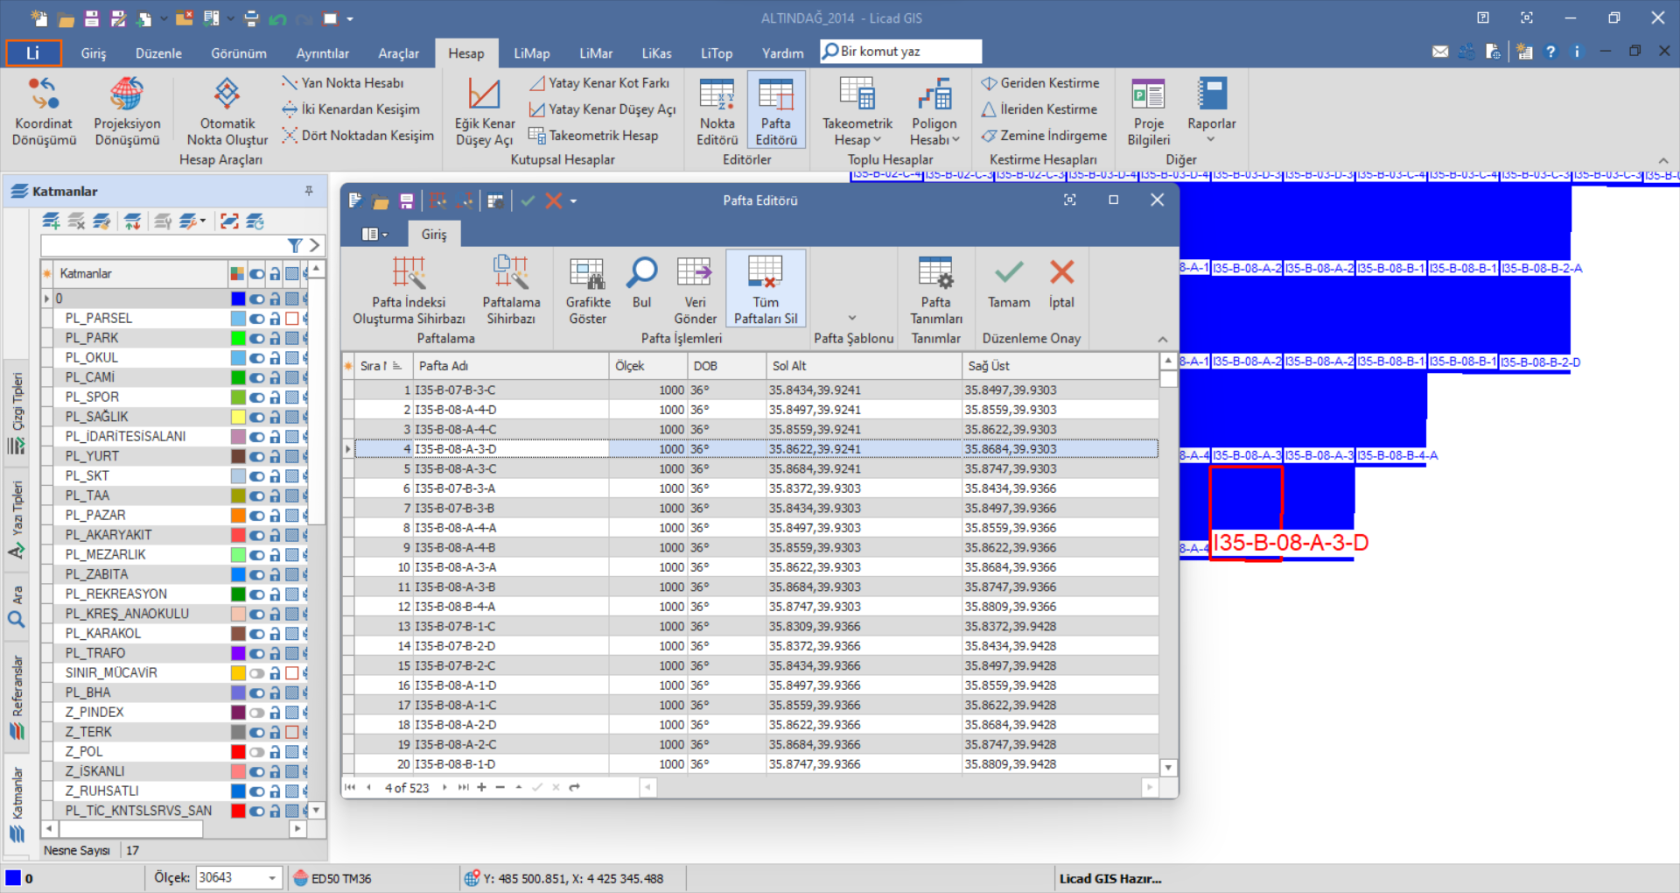
Task: Change Z_POL red color swatch
Action: [238, 752]
